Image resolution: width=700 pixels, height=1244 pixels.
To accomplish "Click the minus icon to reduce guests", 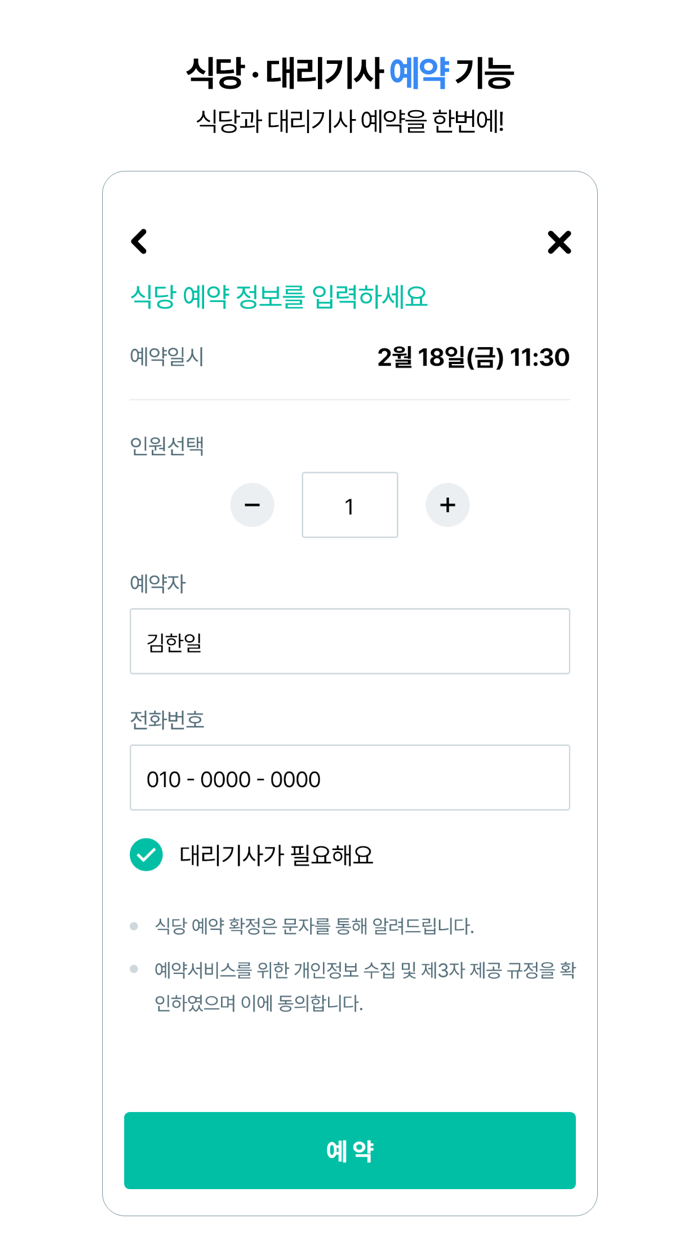I will [x=252, y=505].
